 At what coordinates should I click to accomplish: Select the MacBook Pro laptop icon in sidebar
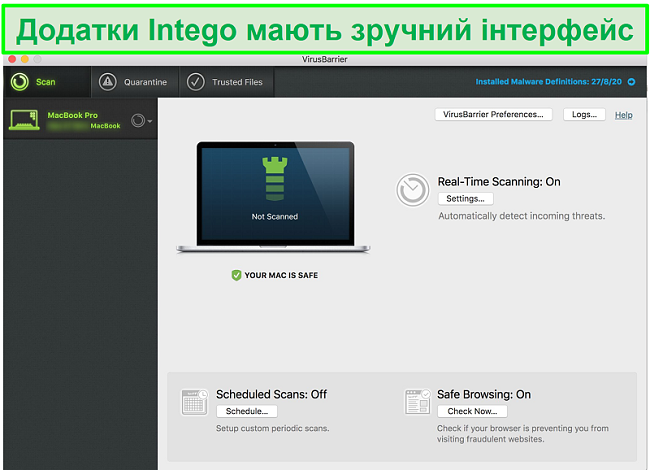pos(24,120)
